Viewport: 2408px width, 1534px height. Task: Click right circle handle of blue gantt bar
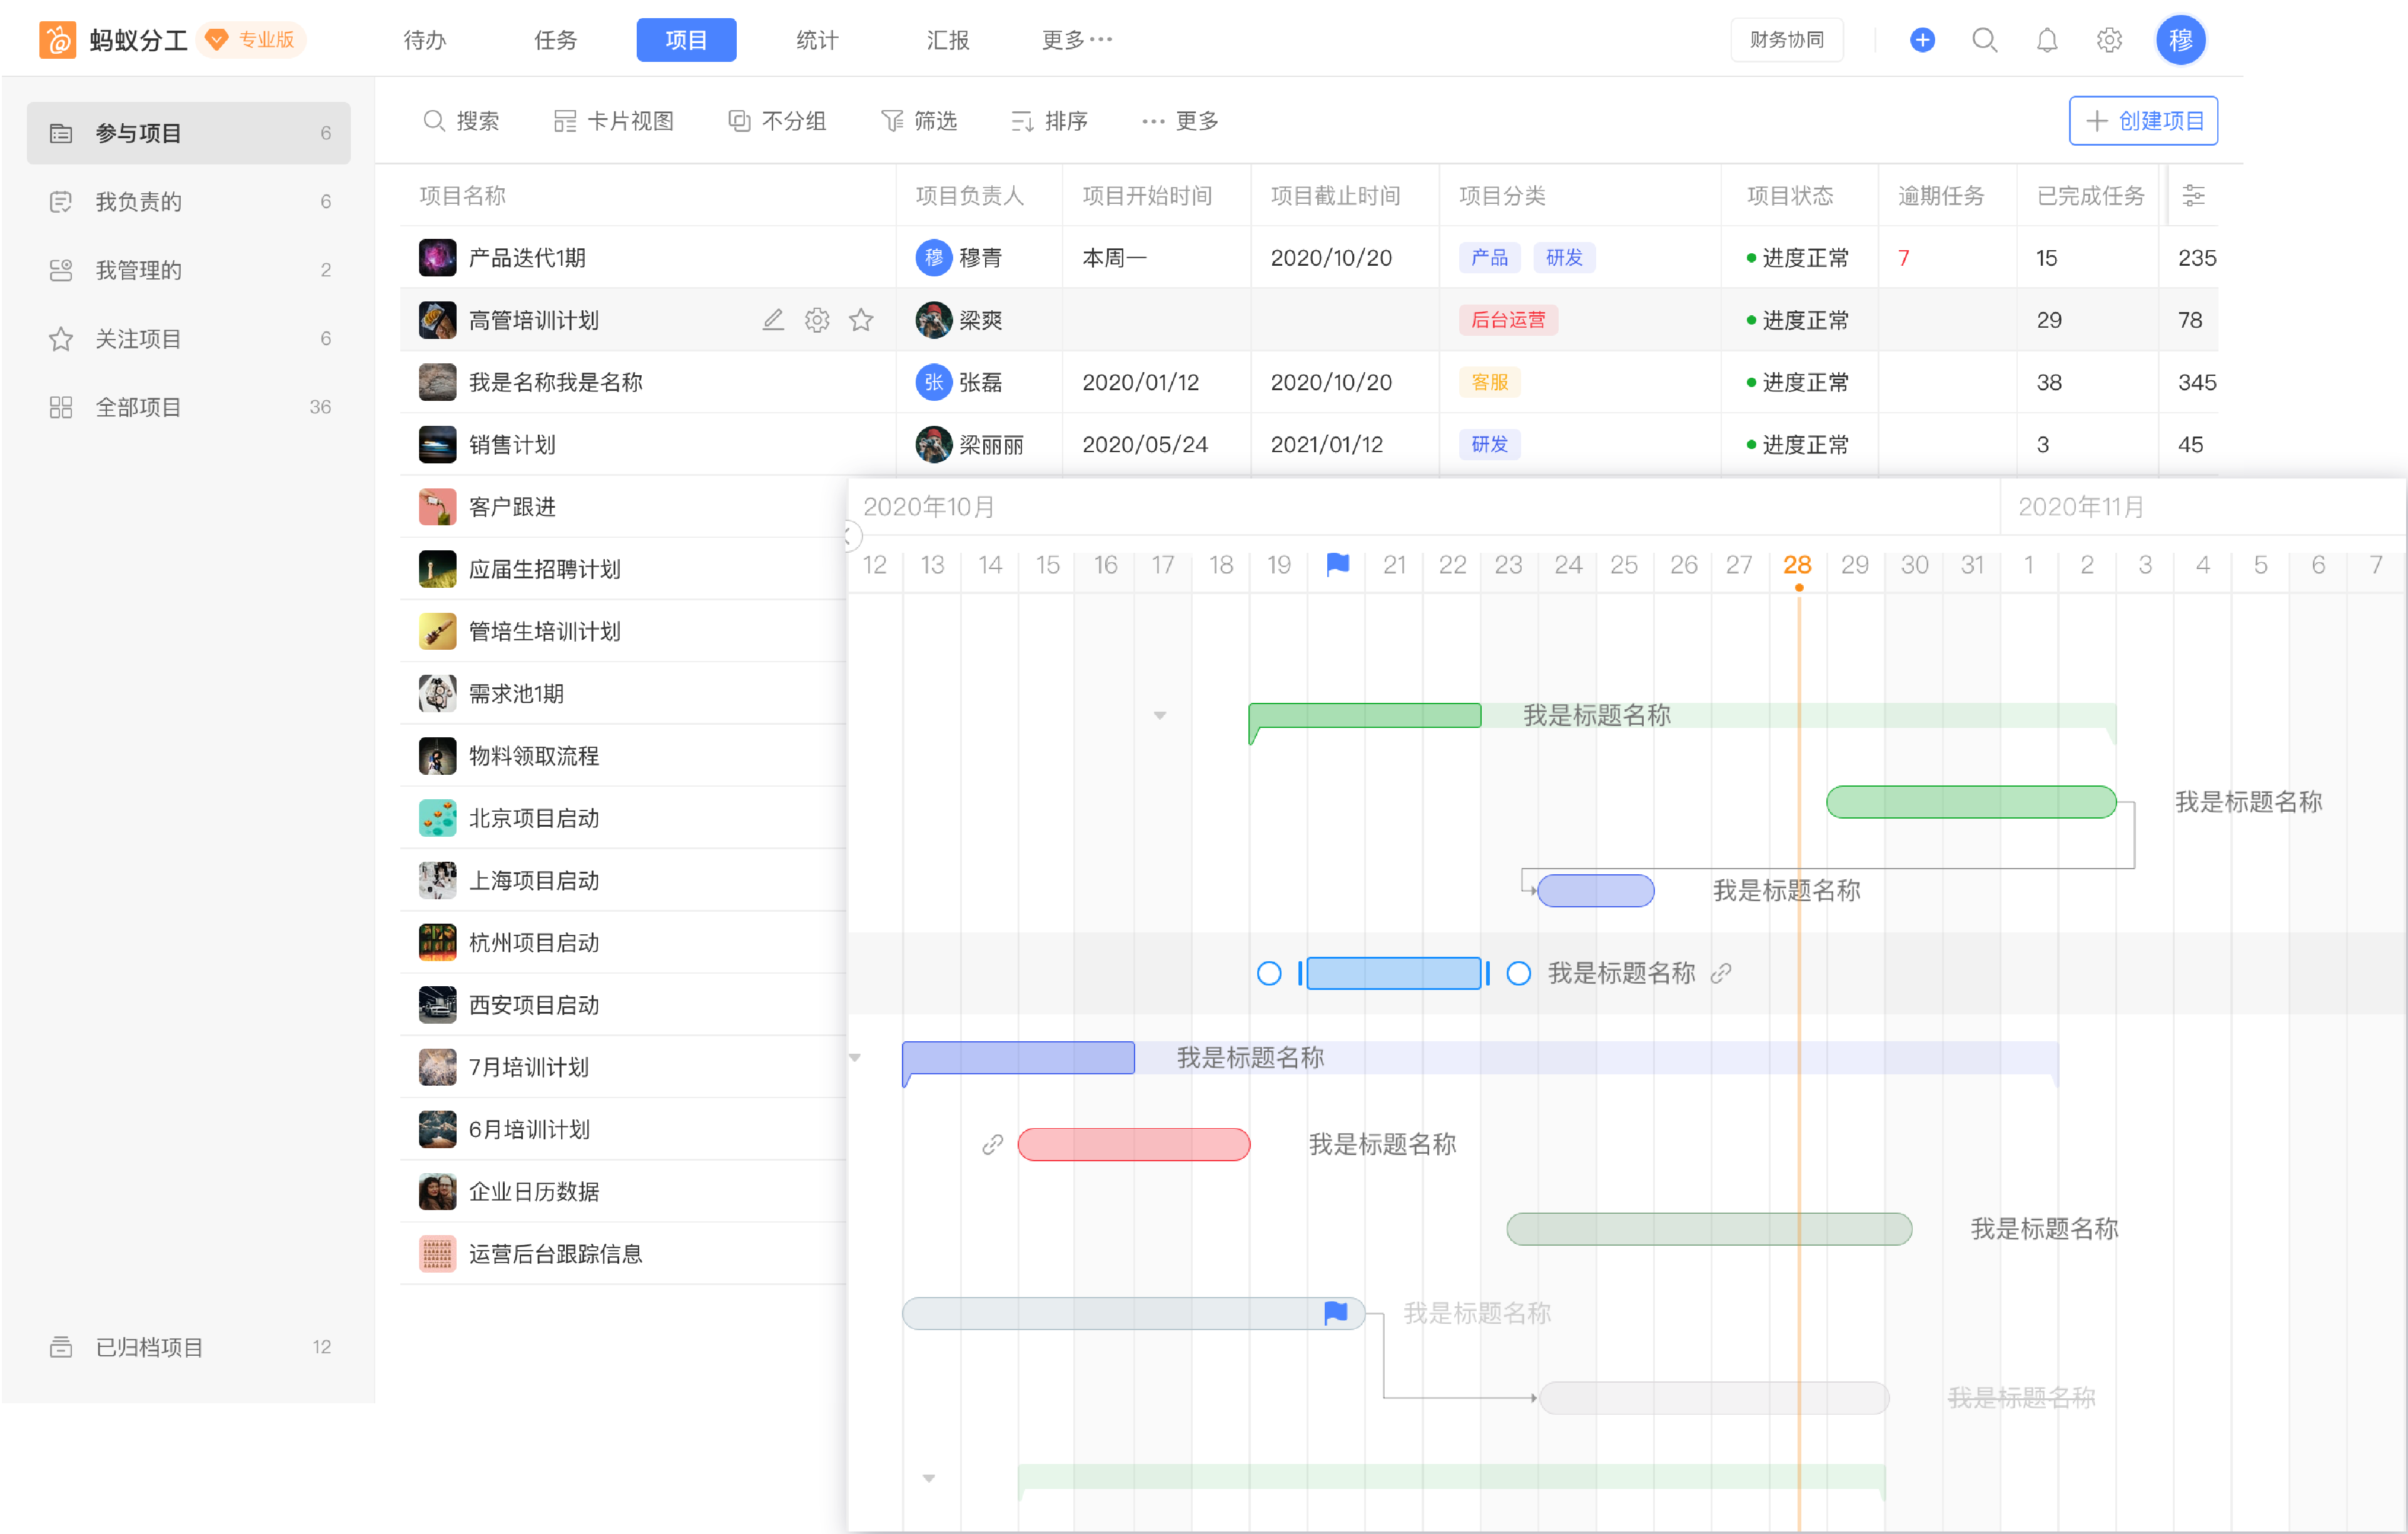pos(1518,973)
